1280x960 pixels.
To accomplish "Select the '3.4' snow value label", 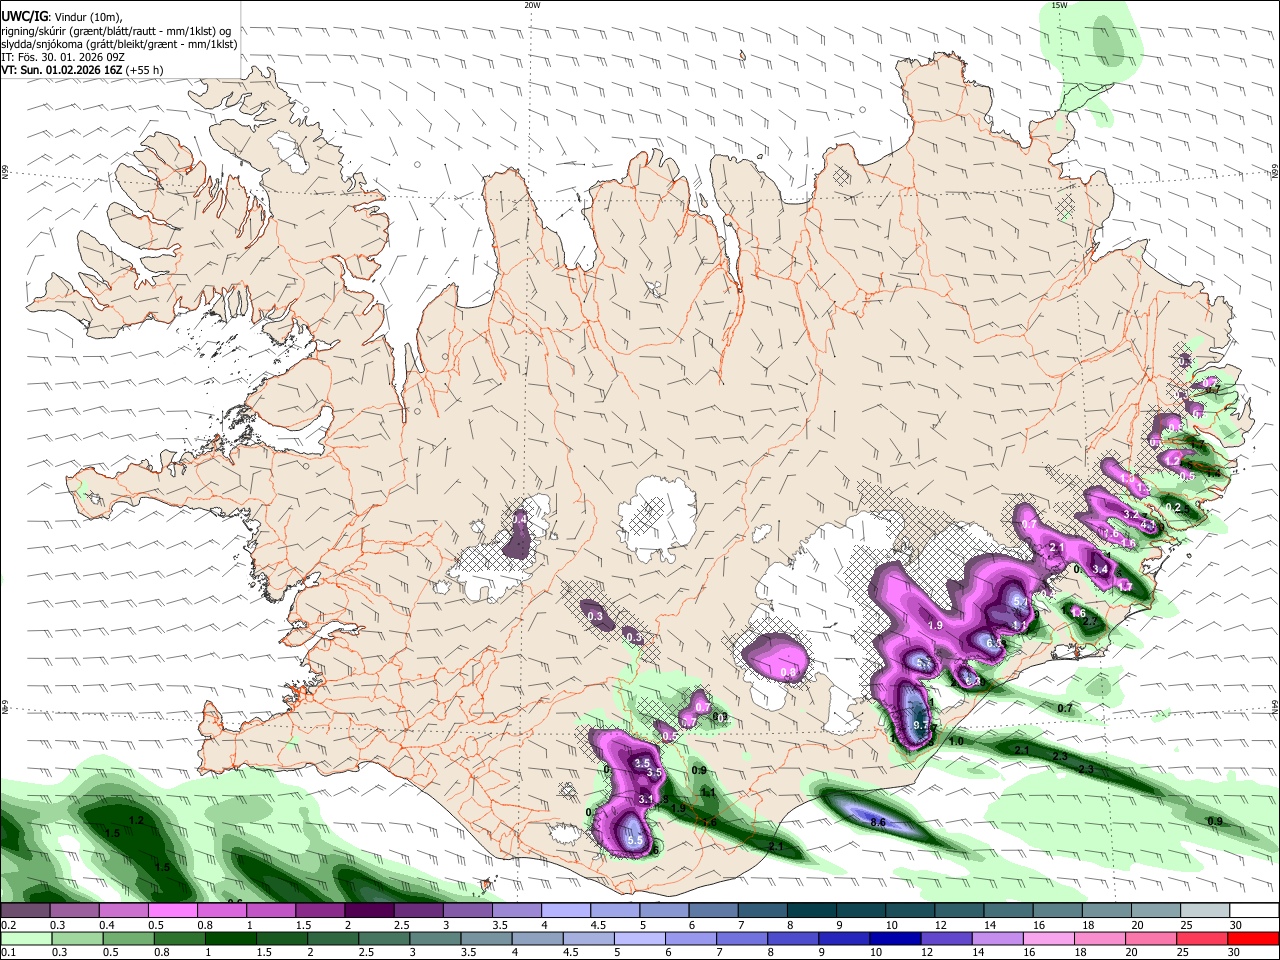I will tap(1100, 569).
